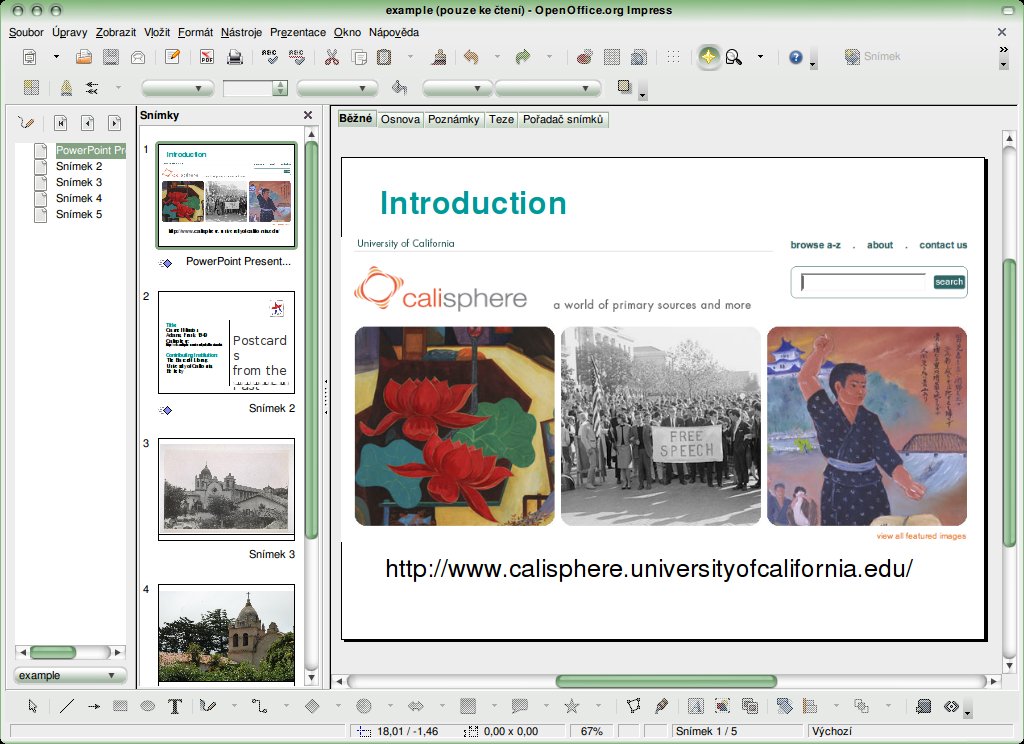Click the Export as PDF icon
Image resolution: width=1024 pixels, height=744 pixels.
coord(206,57)
